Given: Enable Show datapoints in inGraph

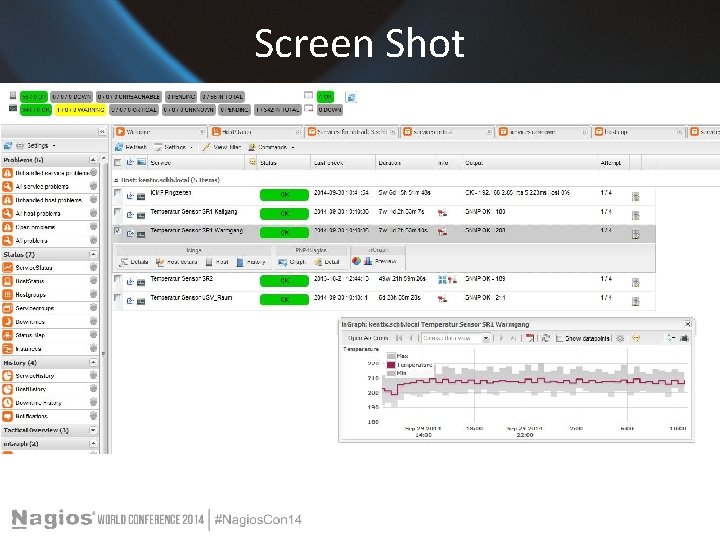Looking at the screenshot, I should [559, 338].
